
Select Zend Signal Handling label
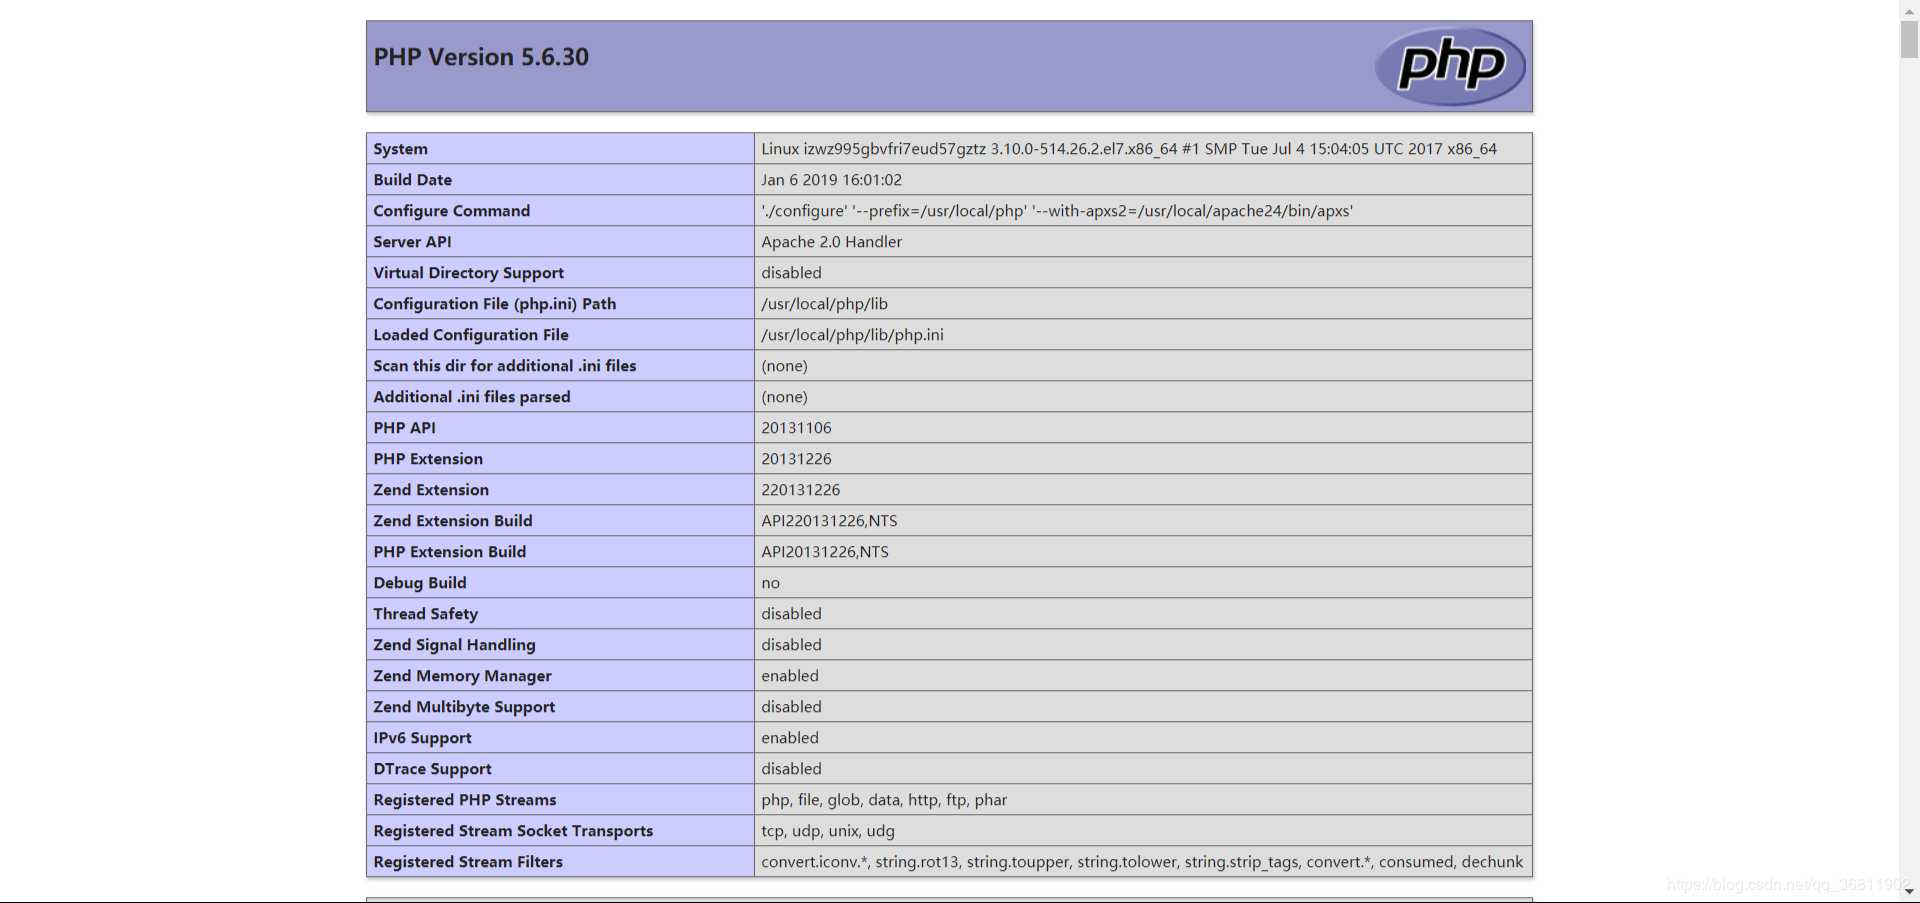tap(454, 645)
